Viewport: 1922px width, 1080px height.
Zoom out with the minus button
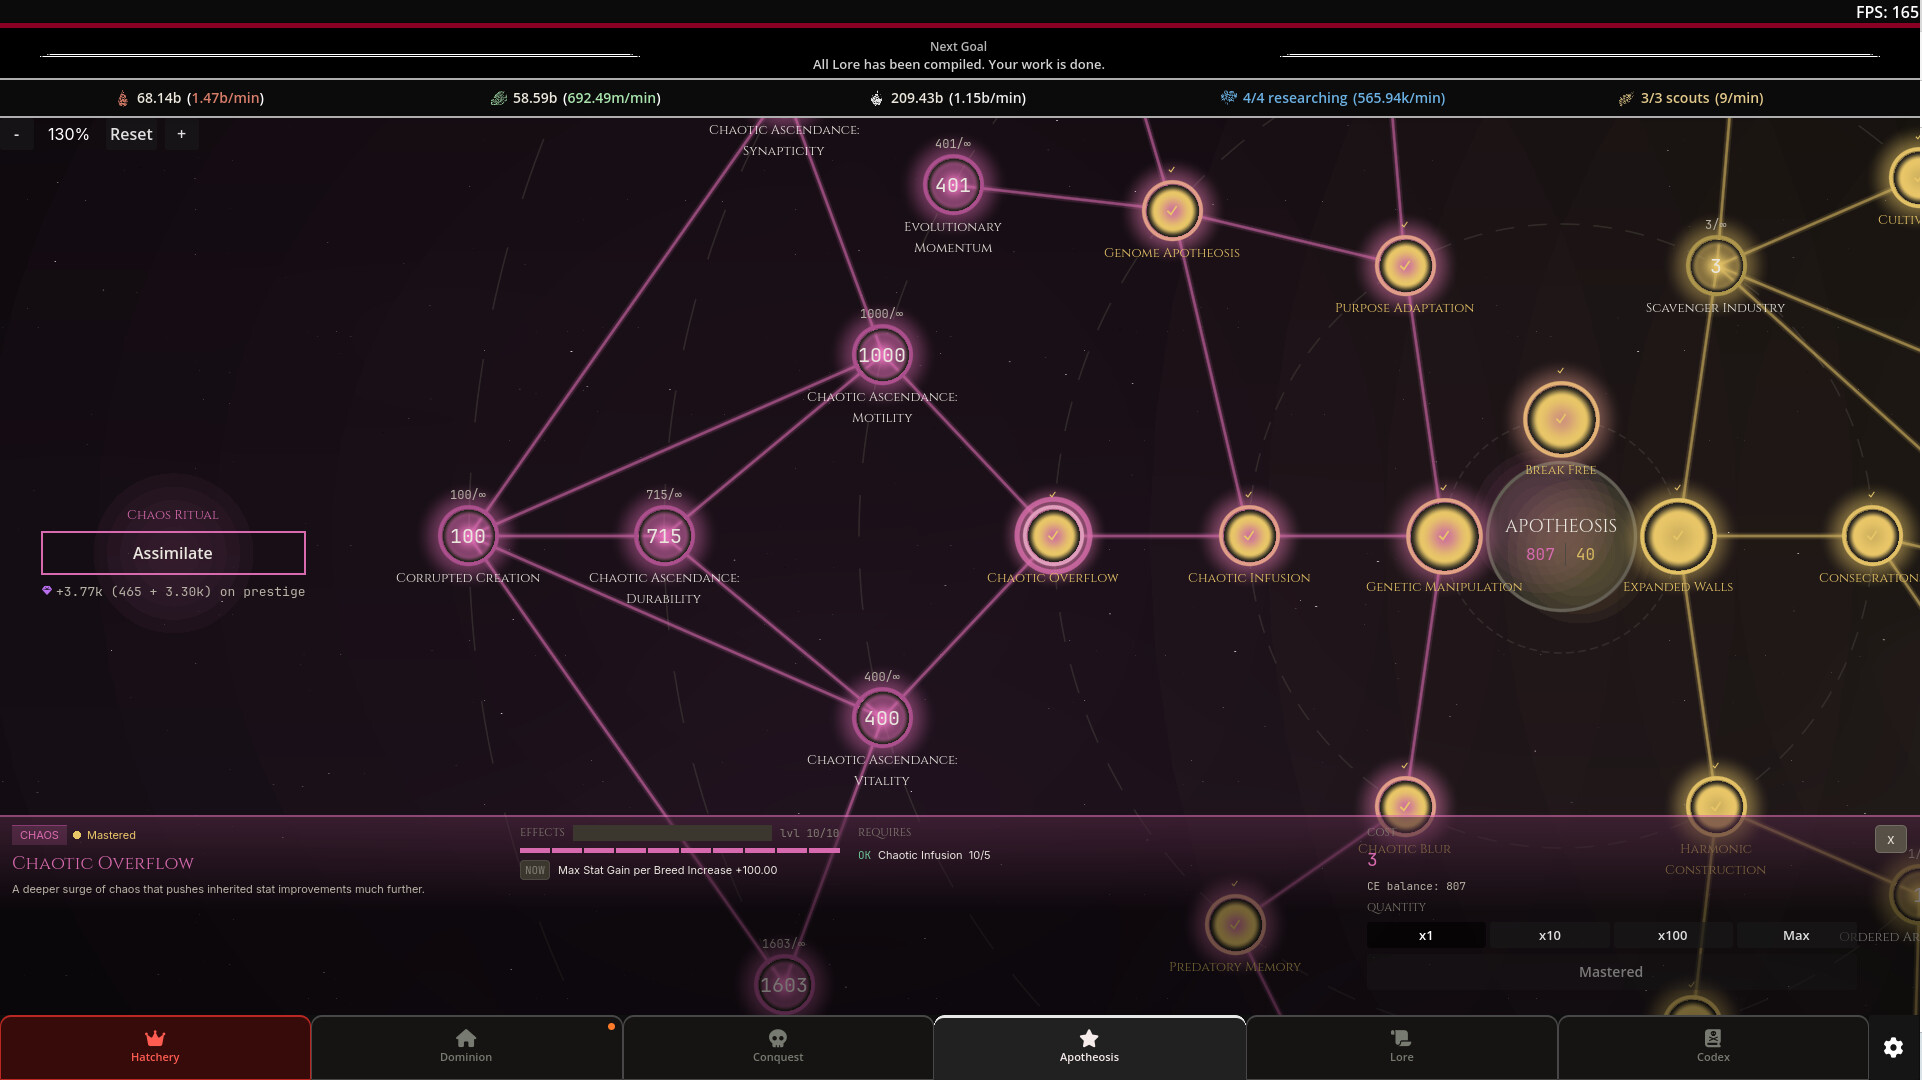coord(17,134)
